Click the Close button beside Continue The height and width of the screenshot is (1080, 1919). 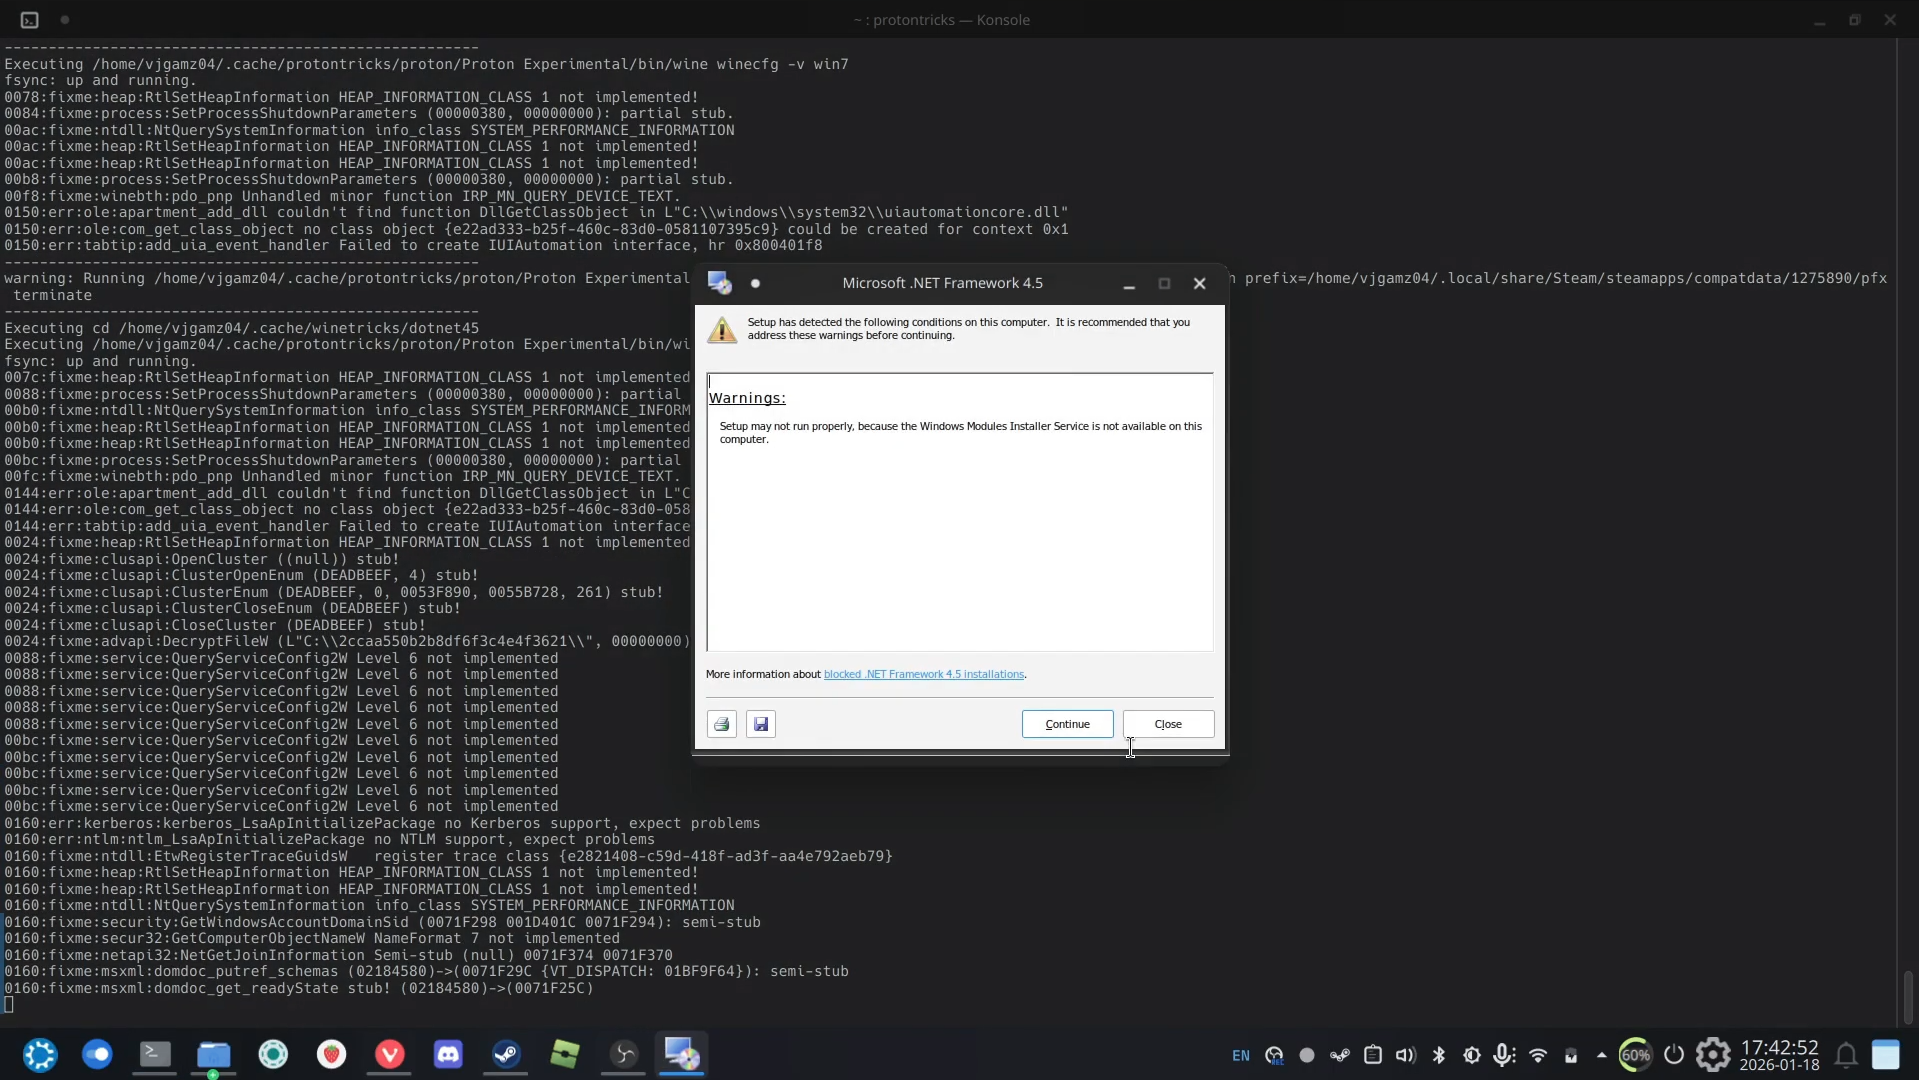tap(1168, 724)
